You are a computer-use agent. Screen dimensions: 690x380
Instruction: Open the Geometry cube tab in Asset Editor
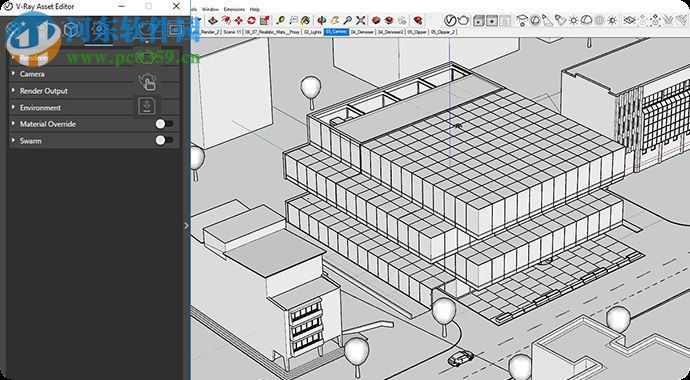(71, 29)
